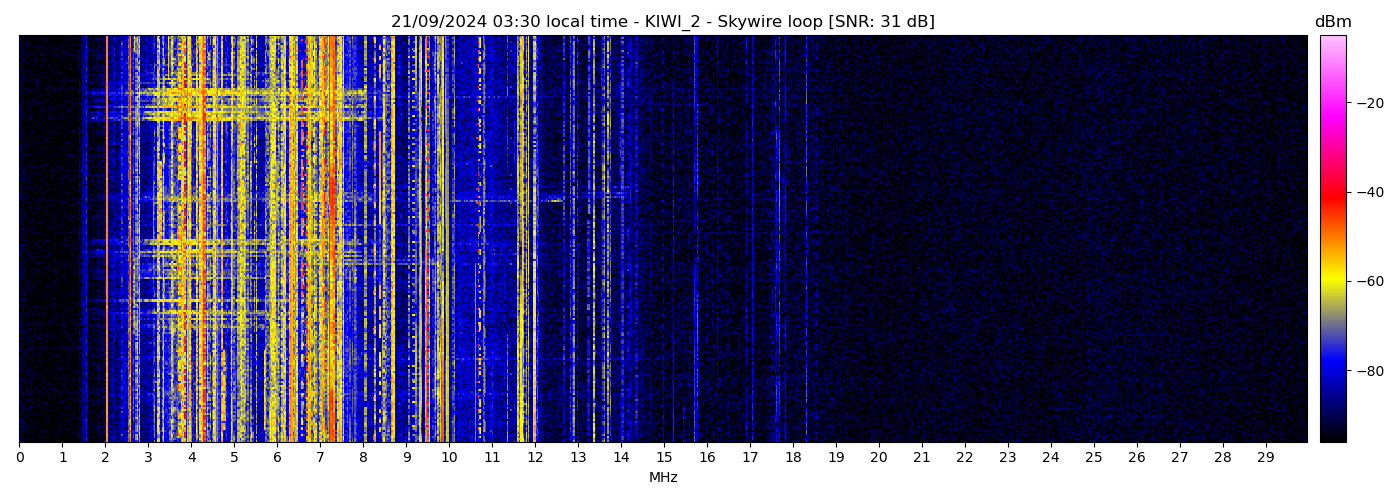
Task: Click the dBm label above the colorbar
Action: point(1332,22)
